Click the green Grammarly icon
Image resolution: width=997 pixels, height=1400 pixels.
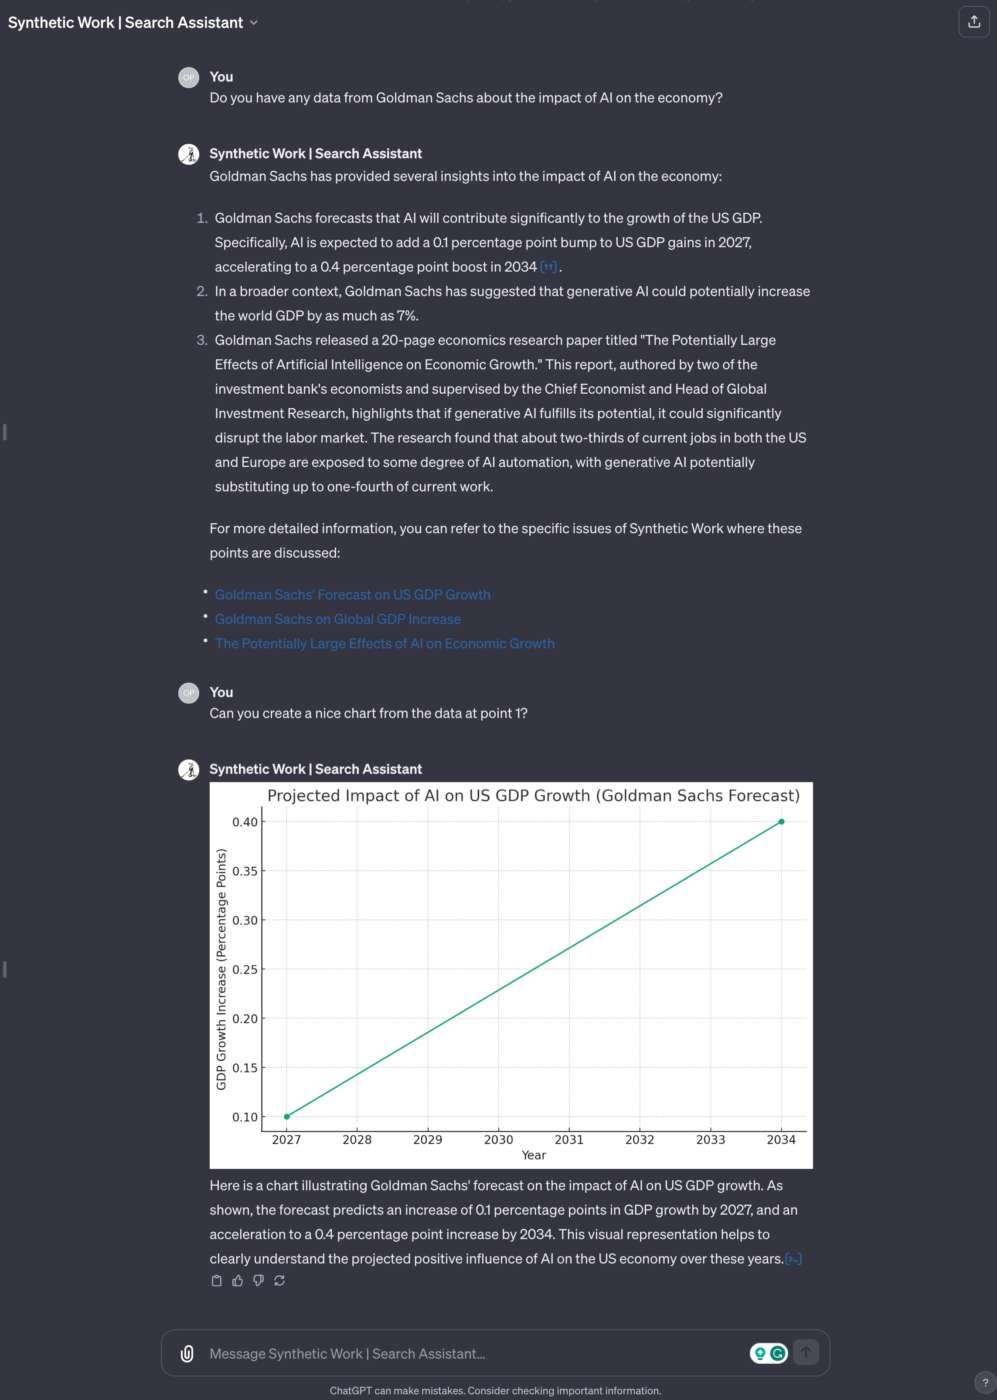778,1353
